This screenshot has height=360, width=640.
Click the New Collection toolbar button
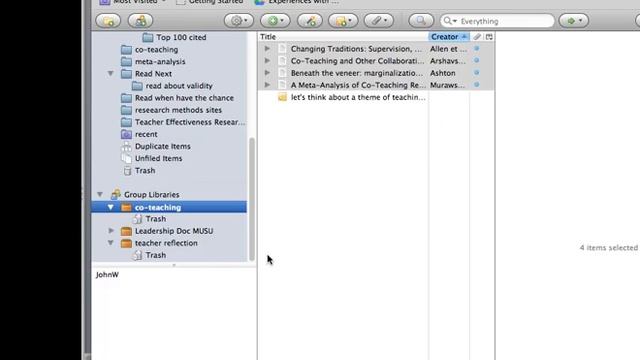click(x=108, y=20)
